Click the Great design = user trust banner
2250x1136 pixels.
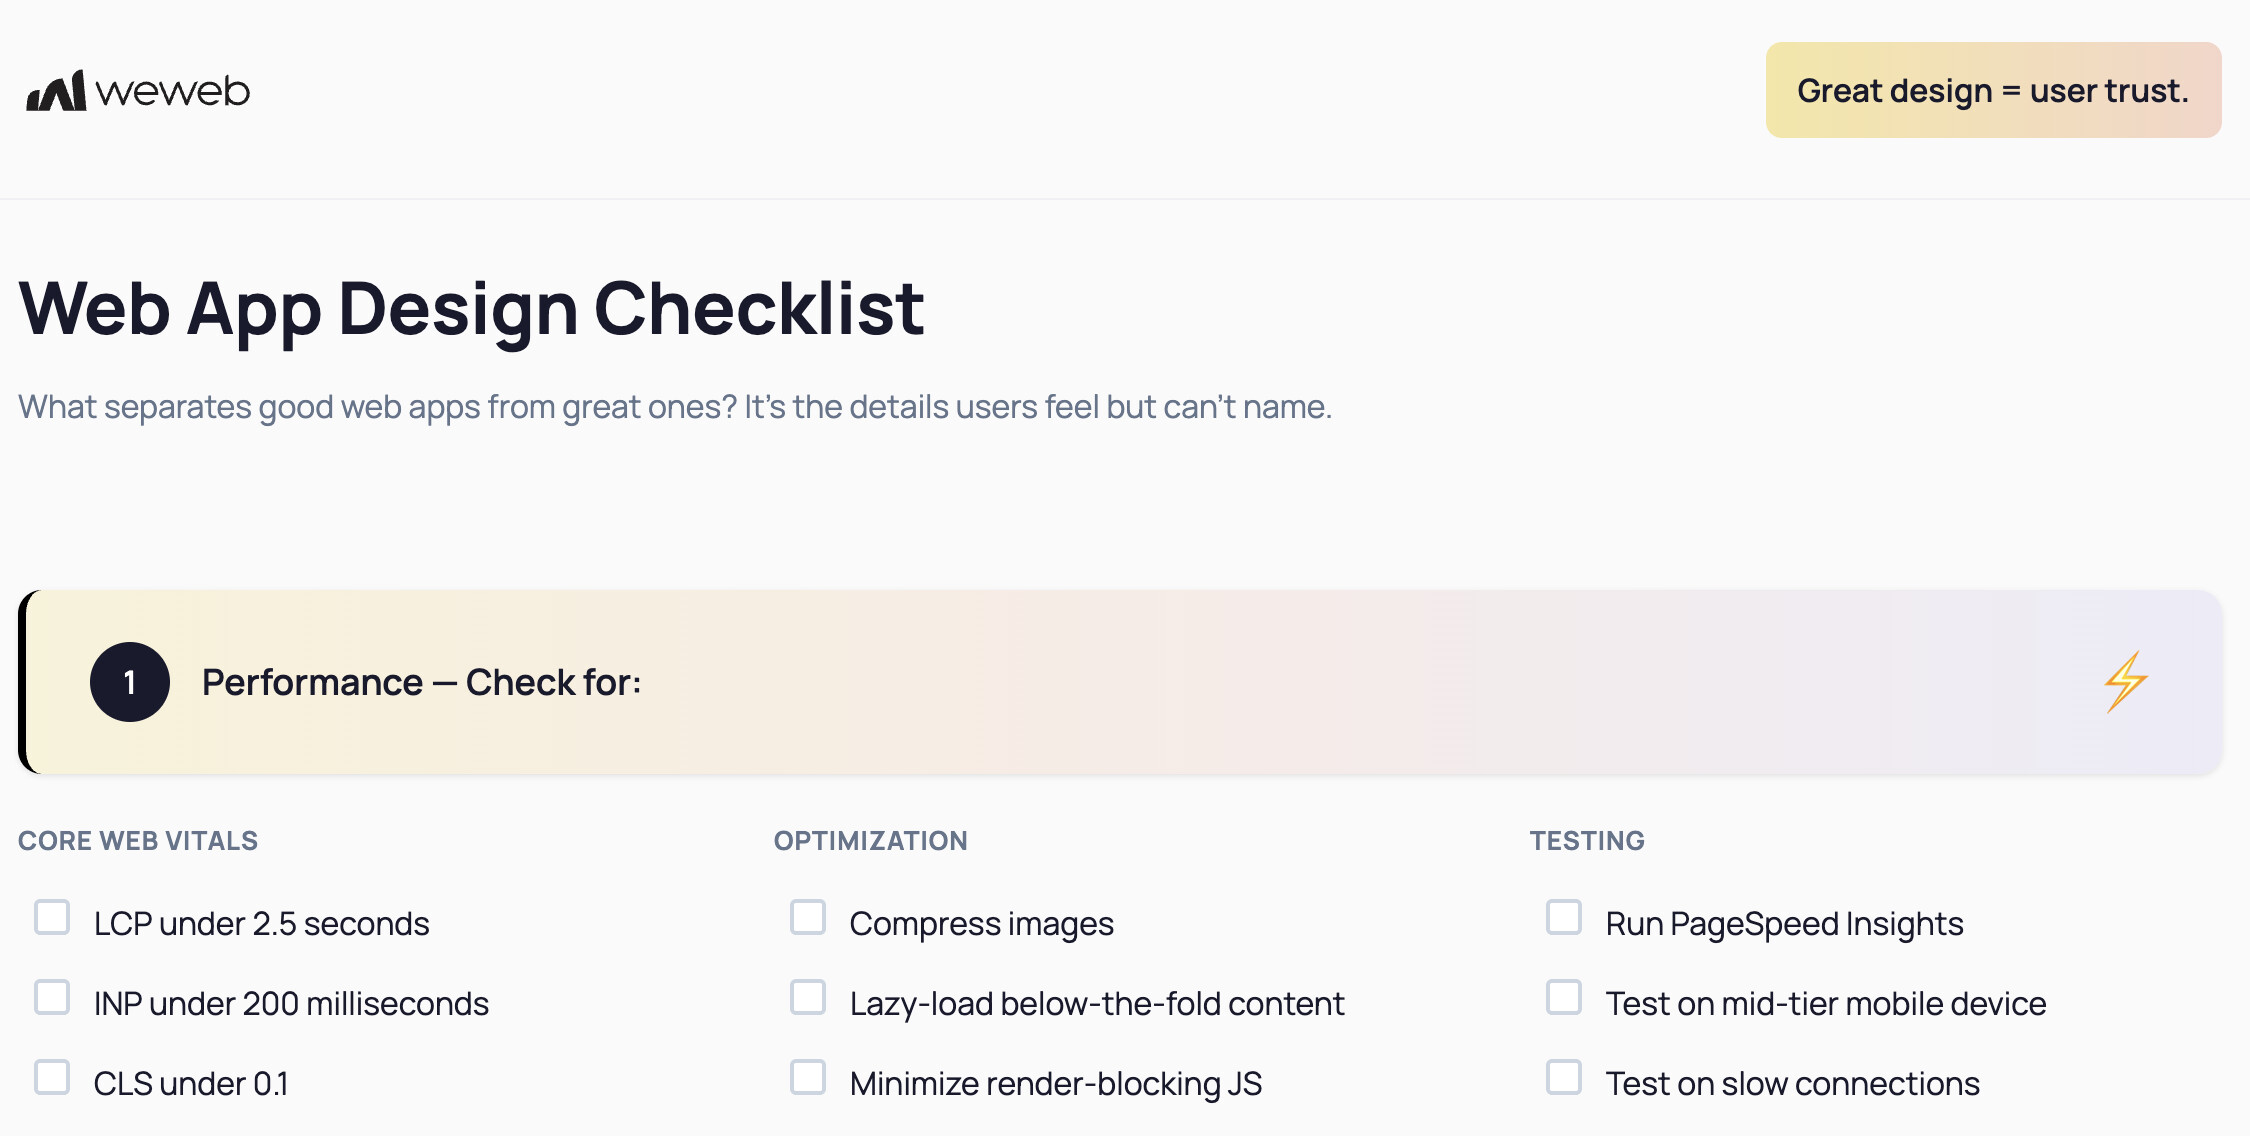coord(1993,90)
